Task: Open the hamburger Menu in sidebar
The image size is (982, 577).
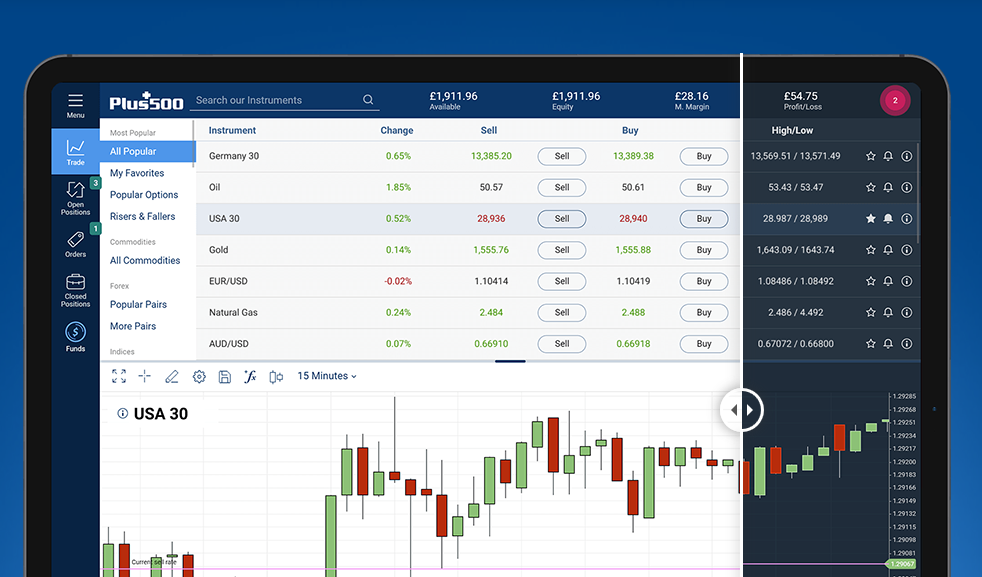Action: (76, 103)
